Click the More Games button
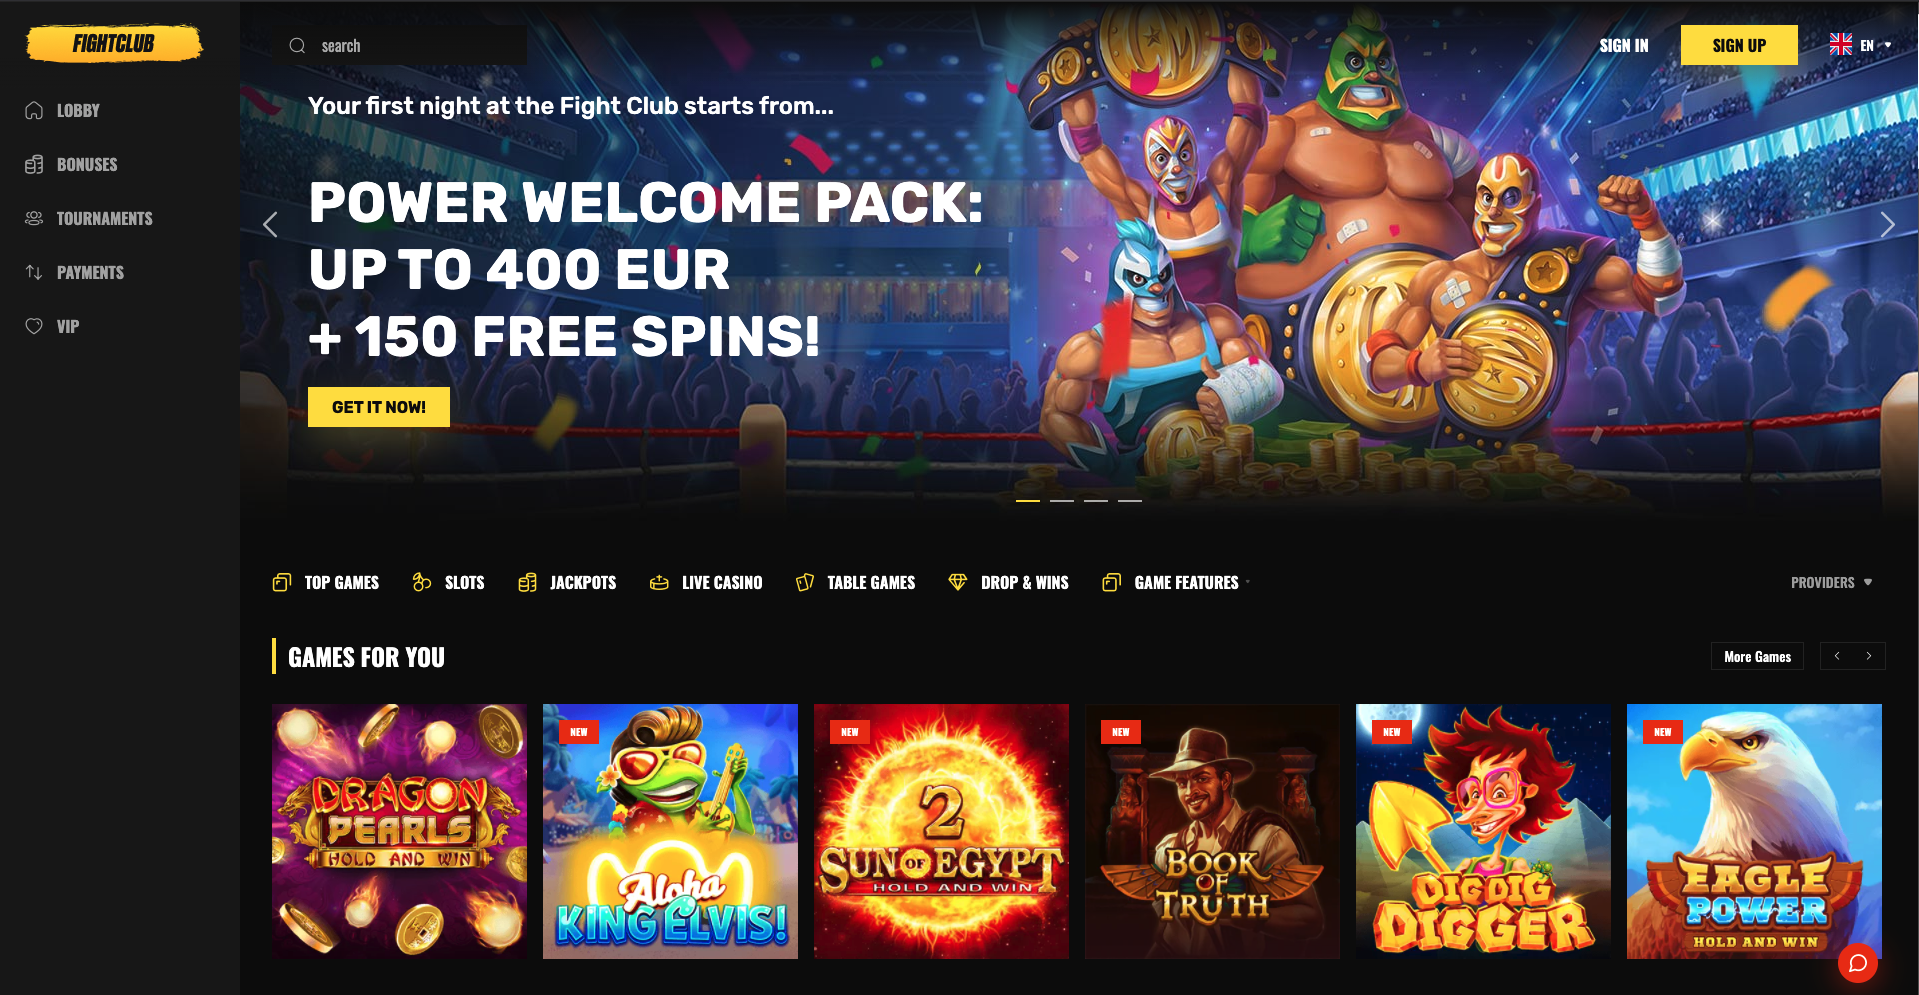1919x995 pixels. tap(1757, 656)
